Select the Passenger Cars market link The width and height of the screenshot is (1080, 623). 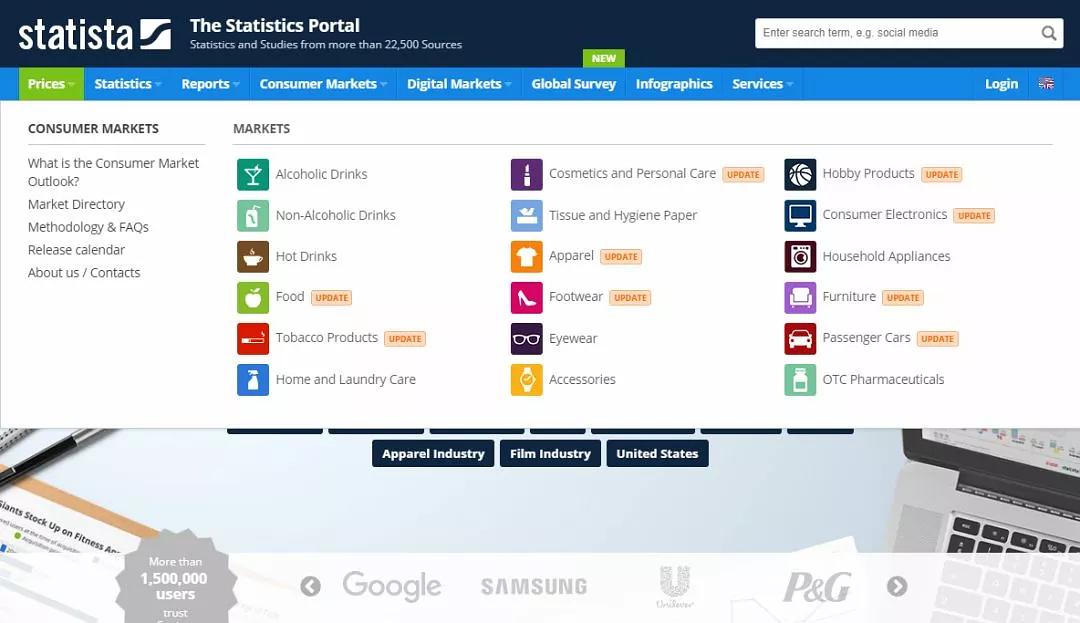point(866,338)
